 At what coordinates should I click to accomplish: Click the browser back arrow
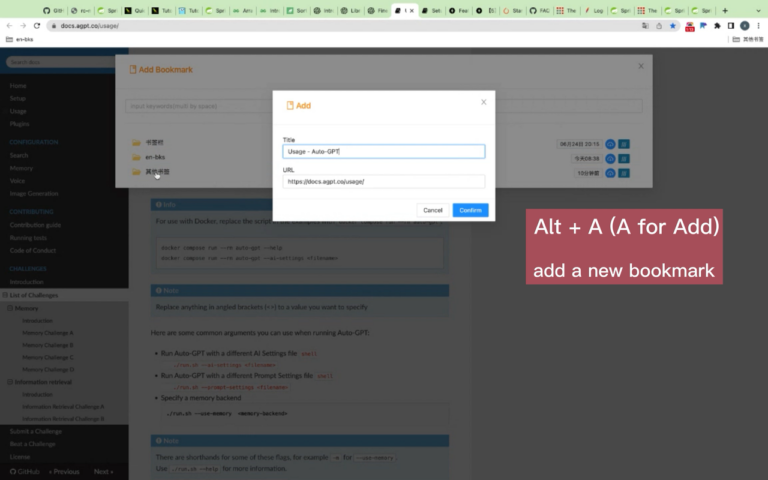[10, 25]
